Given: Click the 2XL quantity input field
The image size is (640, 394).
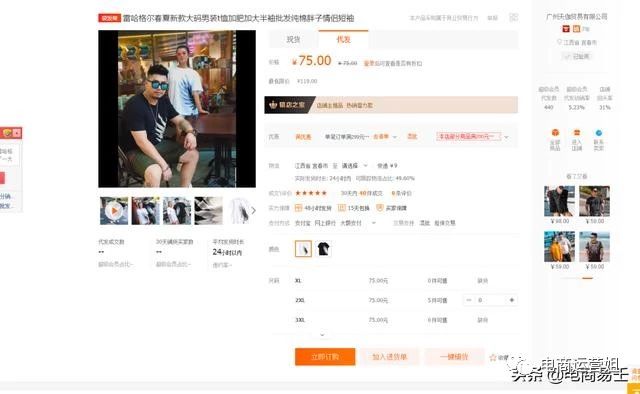Looking at the screenshot, I should click(490, 300).
